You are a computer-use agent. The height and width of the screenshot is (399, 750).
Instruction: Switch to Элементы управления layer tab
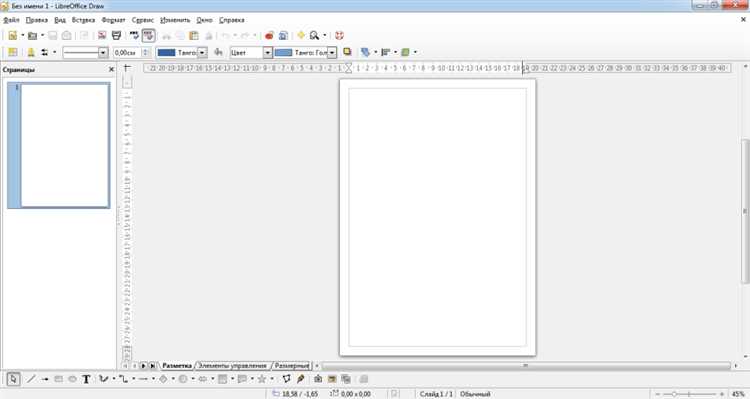click(x=232, y=366)
